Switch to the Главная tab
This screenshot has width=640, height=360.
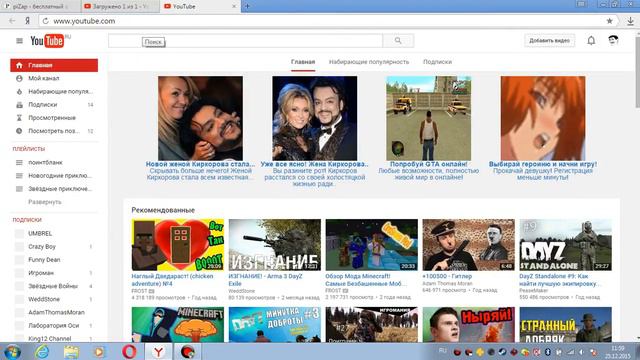[303, 62]
